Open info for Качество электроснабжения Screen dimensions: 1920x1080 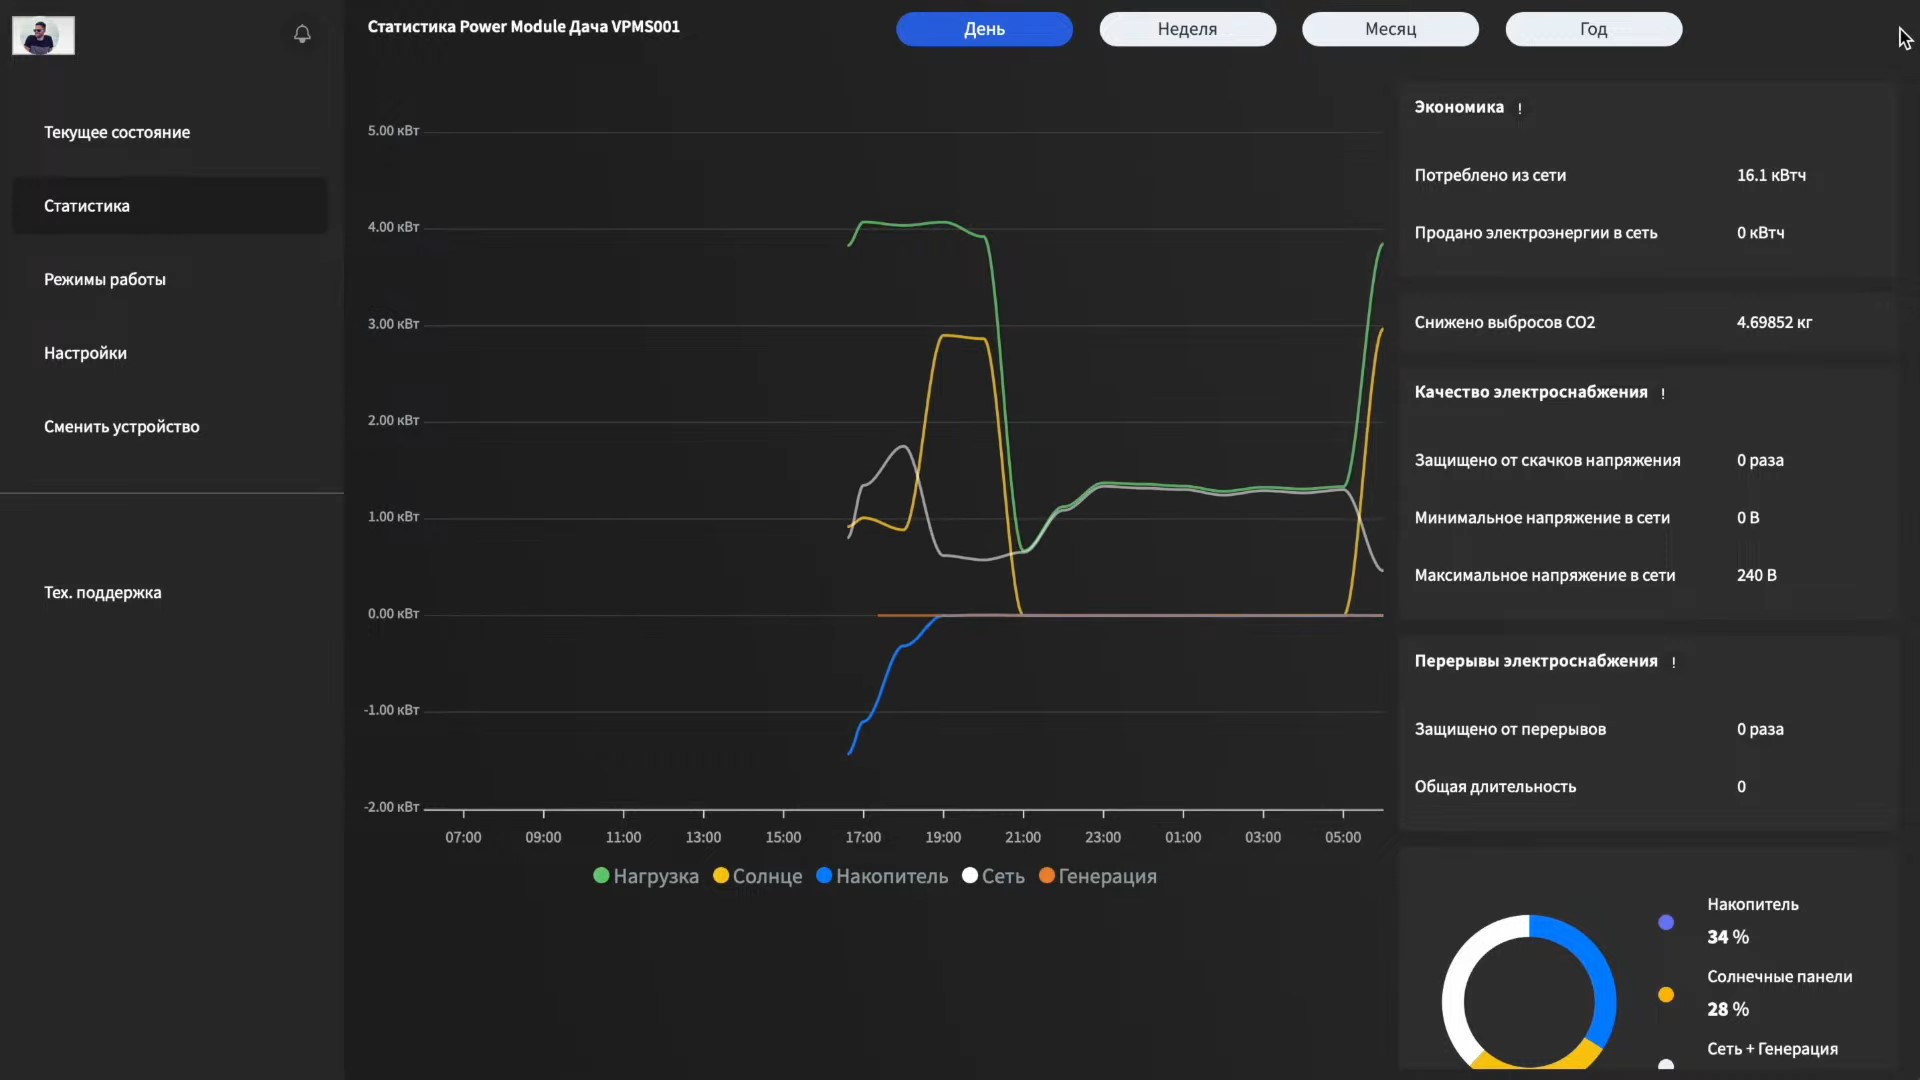tap(1662, 393)
